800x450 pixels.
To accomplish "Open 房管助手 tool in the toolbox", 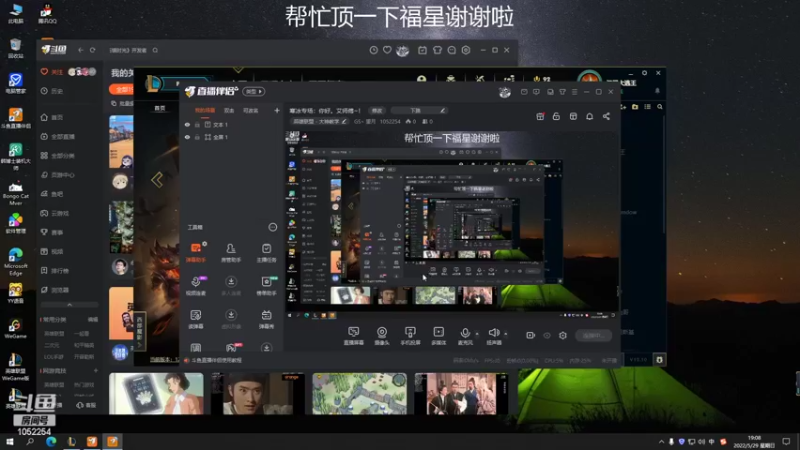I will point(231,252).
